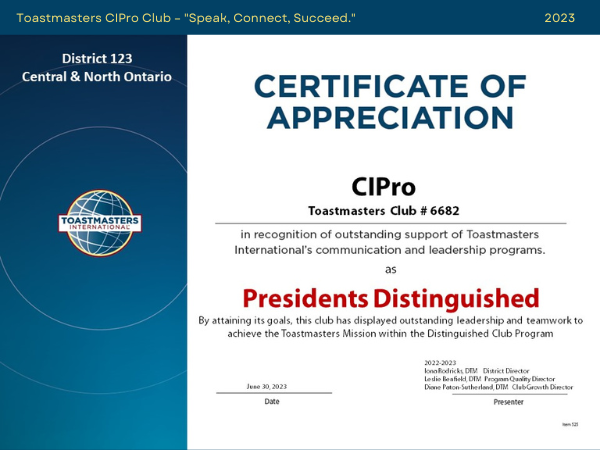Click the 'CIPro' club name
This screenshot has width=600, height=450.
pyautogui.click(x=383, y=187)
